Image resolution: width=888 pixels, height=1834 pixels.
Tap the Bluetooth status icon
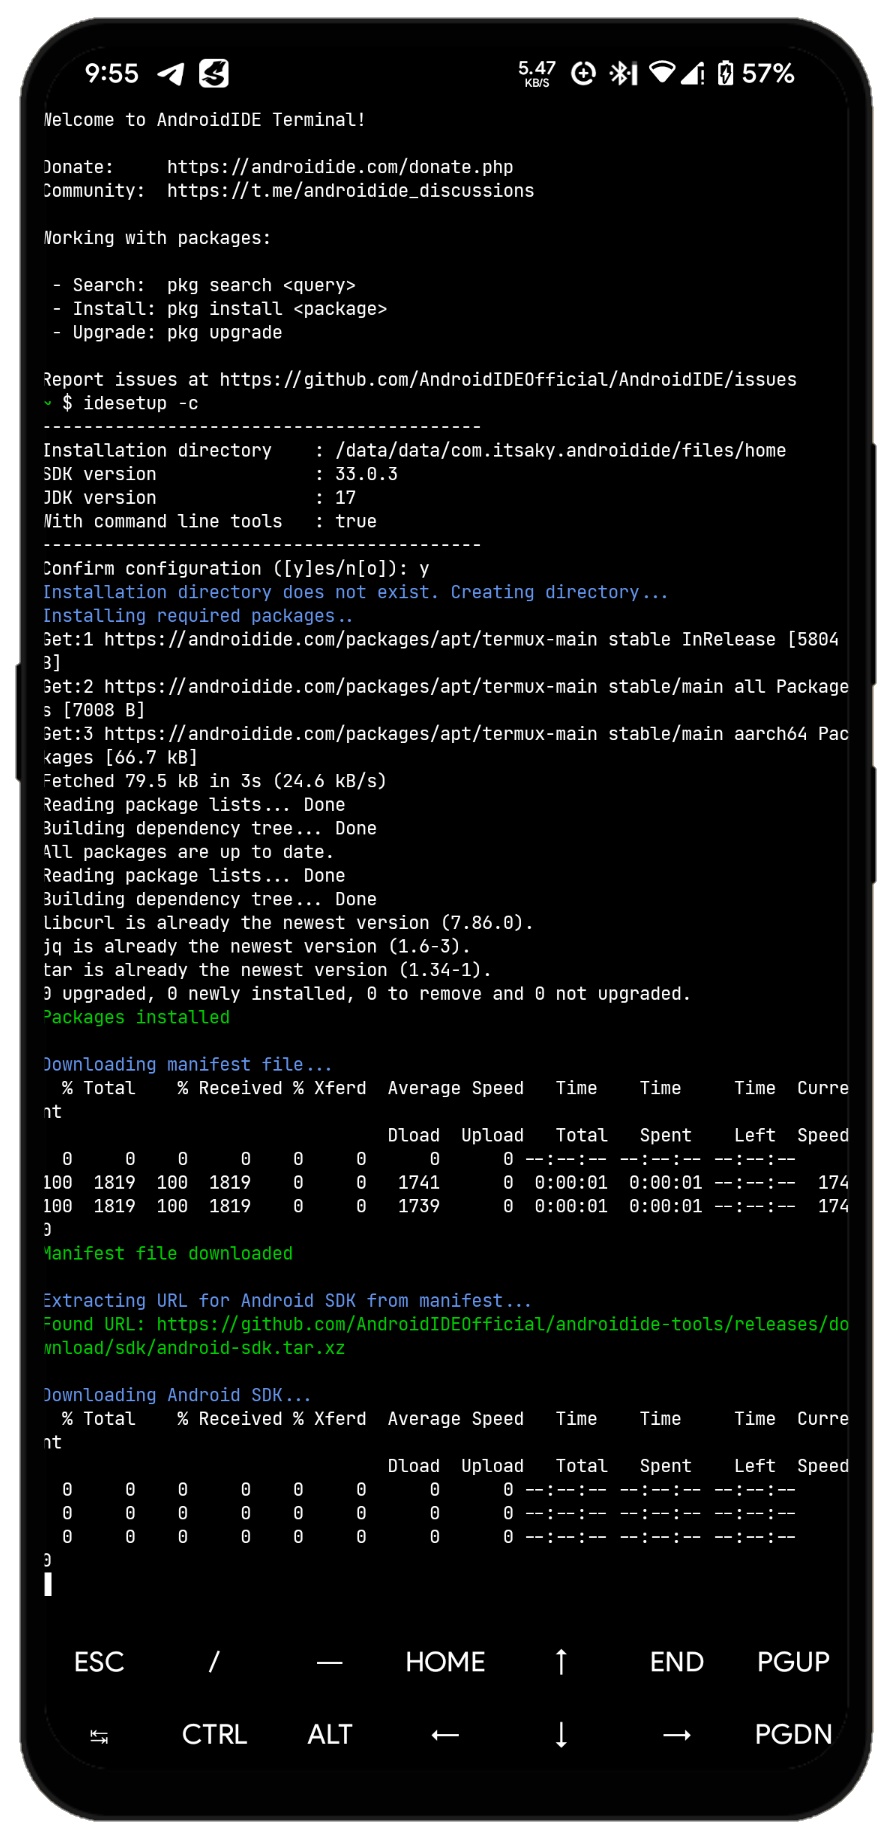point(622,73)
